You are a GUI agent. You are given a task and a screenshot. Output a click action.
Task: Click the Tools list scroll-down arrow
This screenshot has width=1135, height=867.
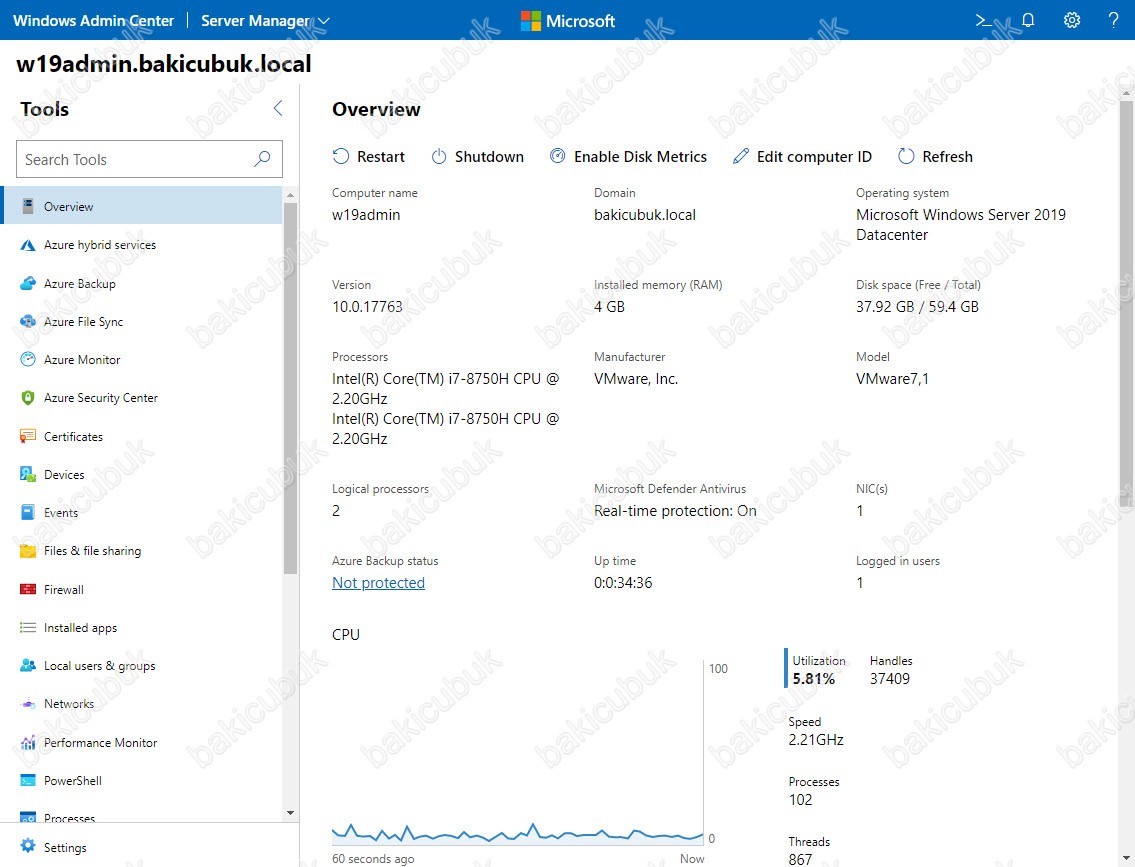[290, 813]
